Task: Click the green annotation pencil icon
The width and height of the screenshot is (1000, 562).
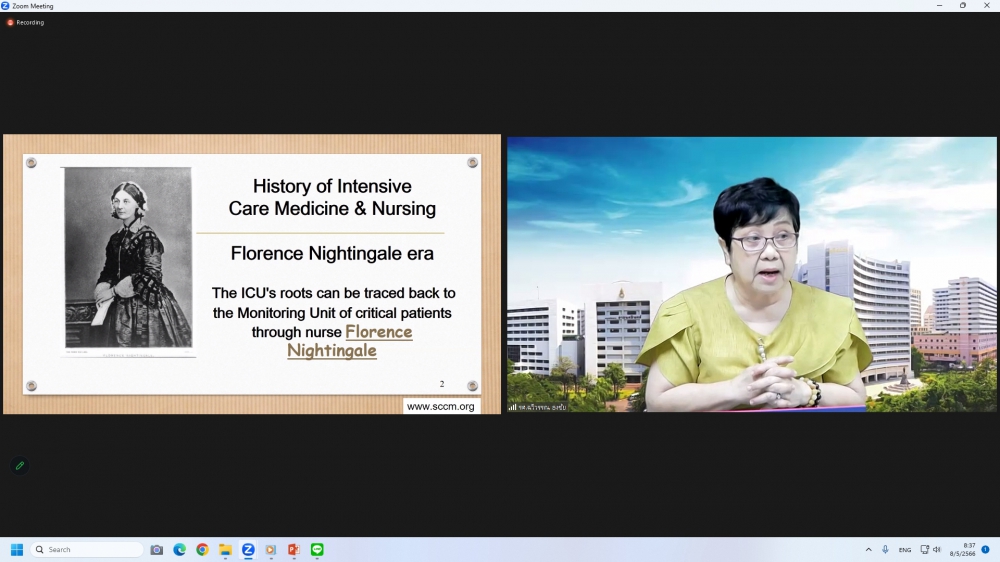Action: click(19, 466)
